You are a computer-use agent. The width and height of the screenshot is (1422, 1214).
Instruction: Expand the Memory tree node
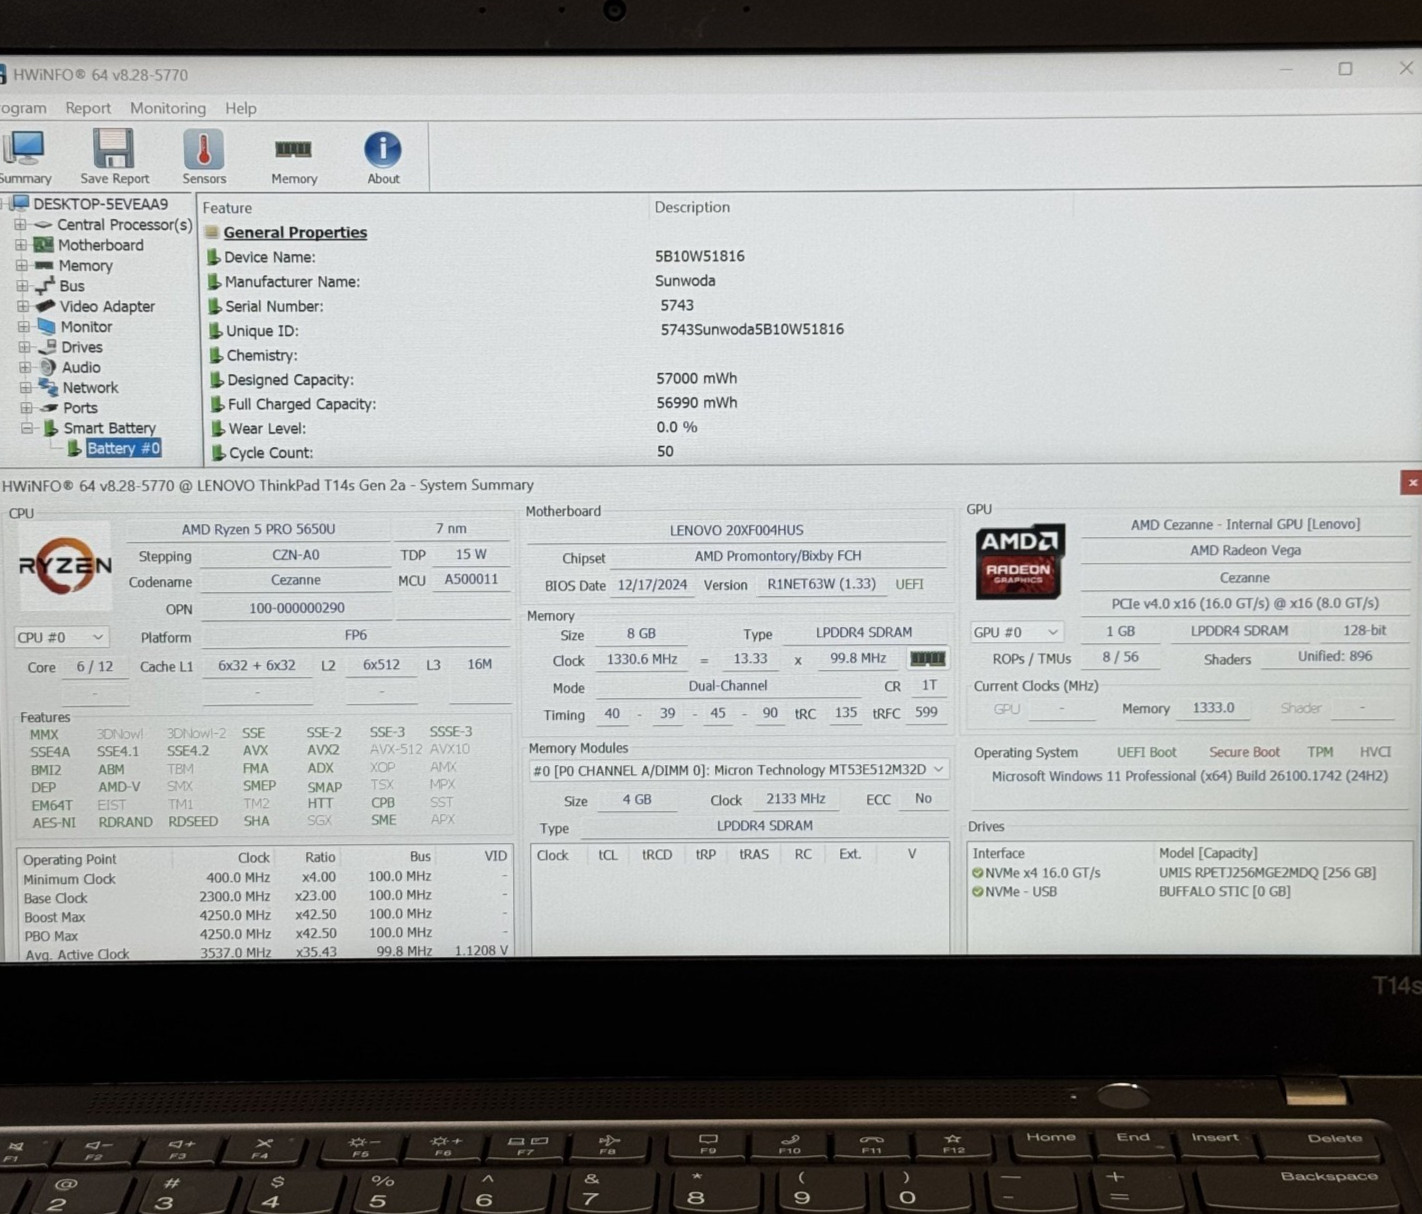21,266
